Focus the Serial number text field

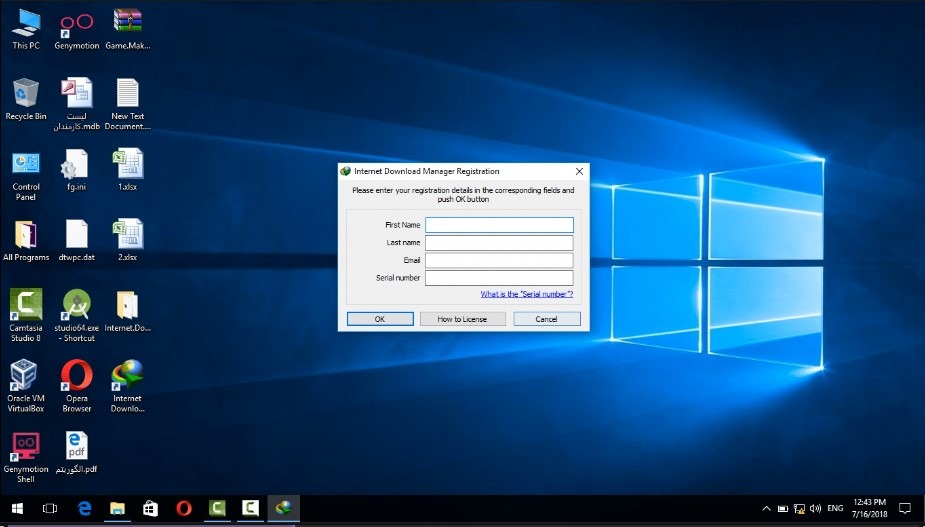(499, 278)
